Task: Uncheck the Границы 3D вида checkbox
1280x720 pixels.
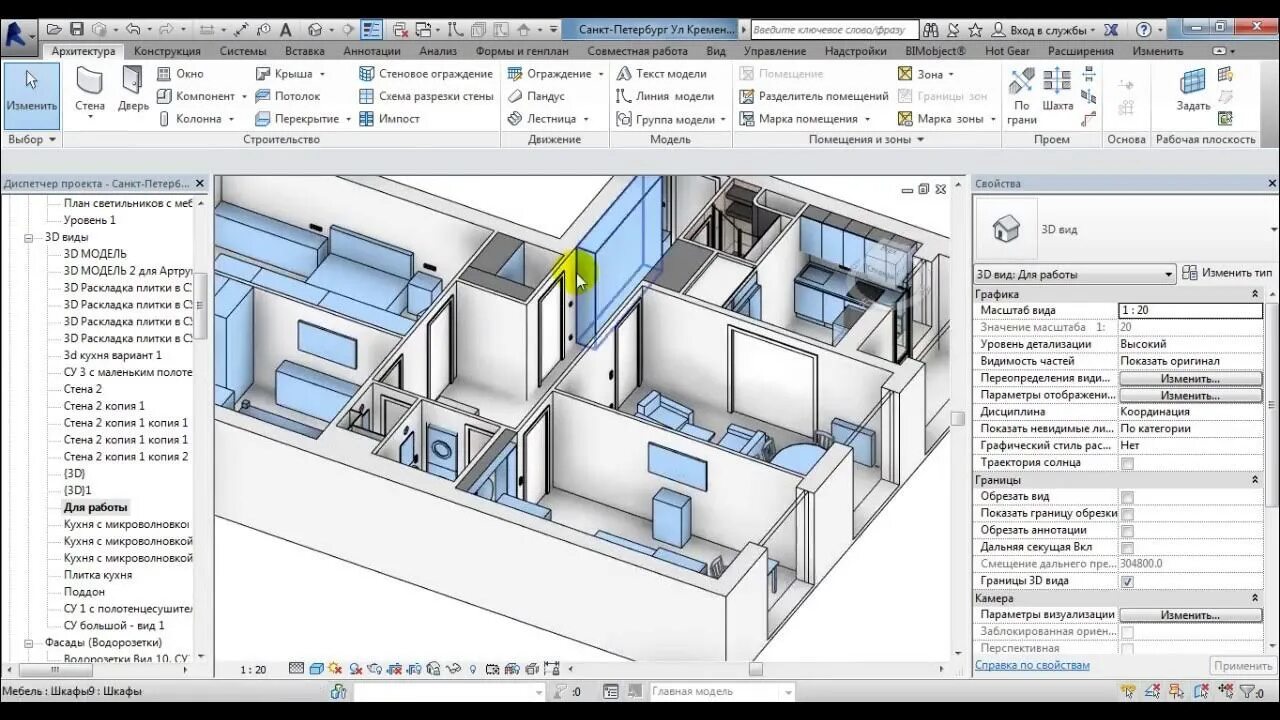Action: 1127,581
